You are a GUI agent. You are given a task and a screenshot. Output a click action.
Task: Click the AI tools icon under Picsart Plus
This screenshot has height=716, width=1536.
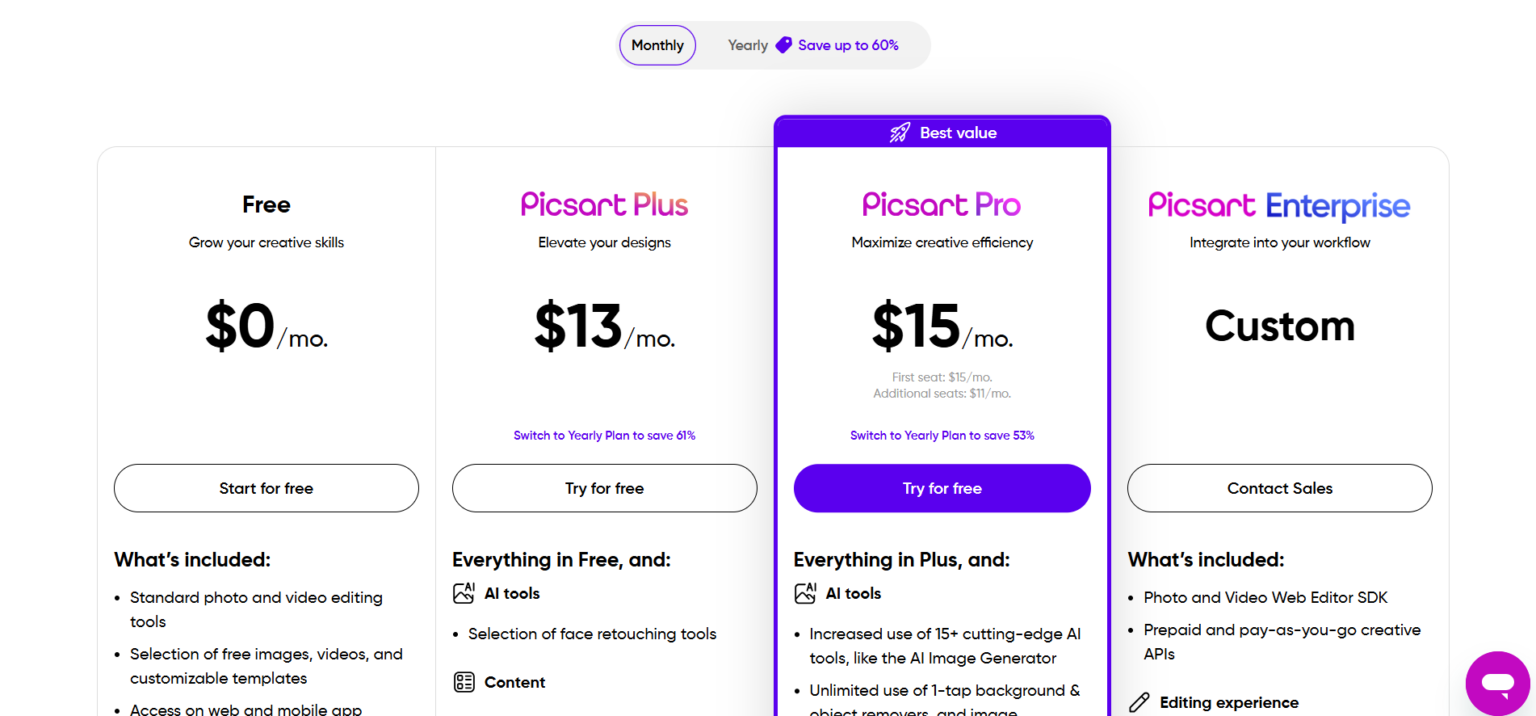(464, 592)
